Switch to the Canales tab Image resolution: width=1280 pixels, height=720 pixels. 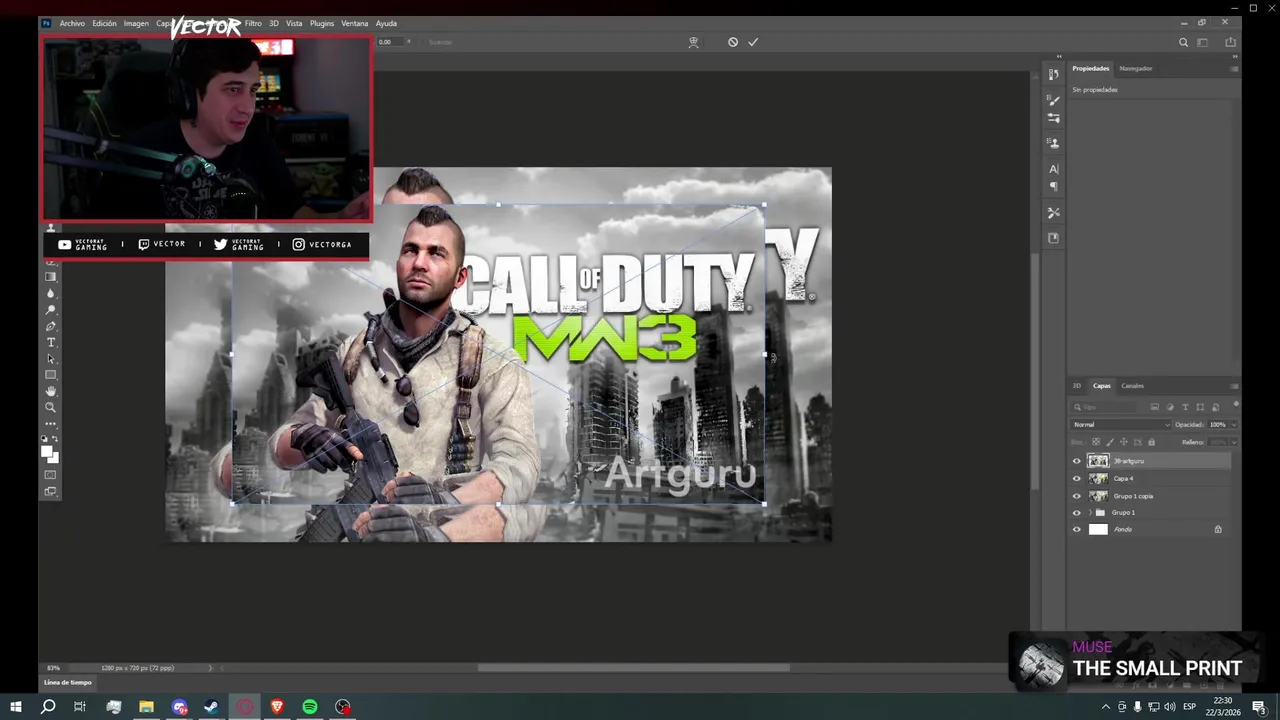point(1132,386)
